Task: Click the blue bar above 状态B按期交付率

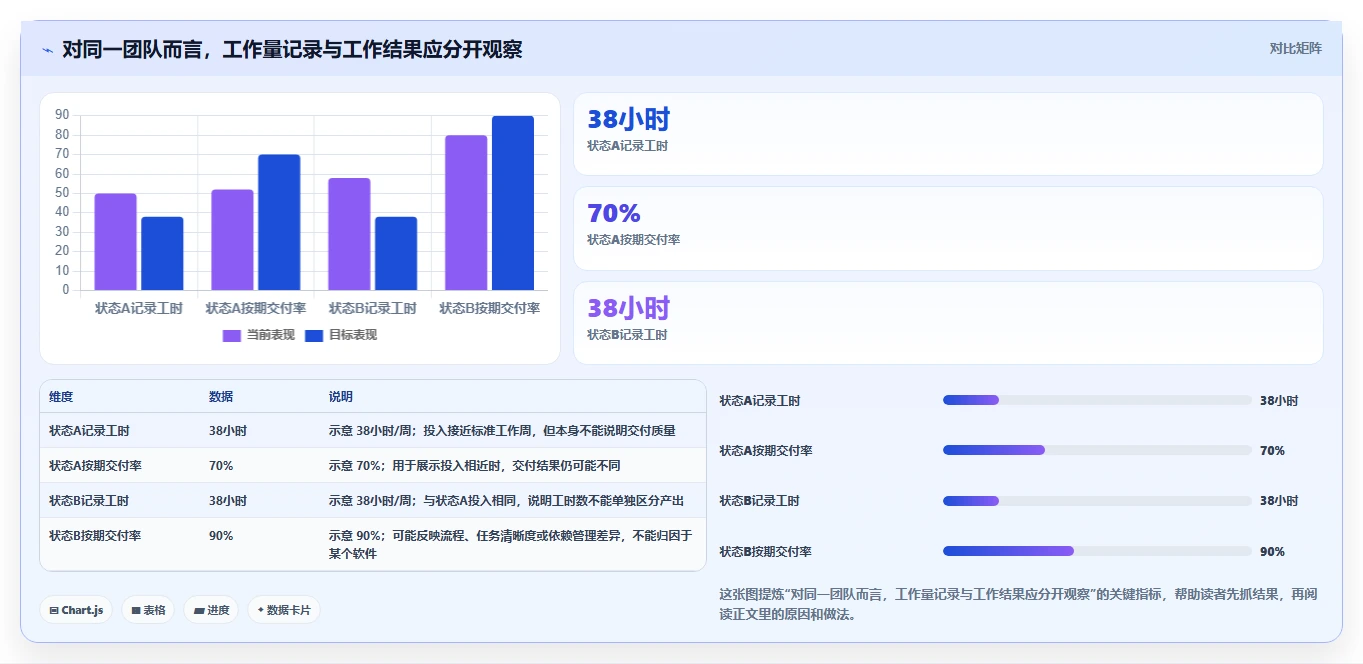Action: click(x=513, y=203)
